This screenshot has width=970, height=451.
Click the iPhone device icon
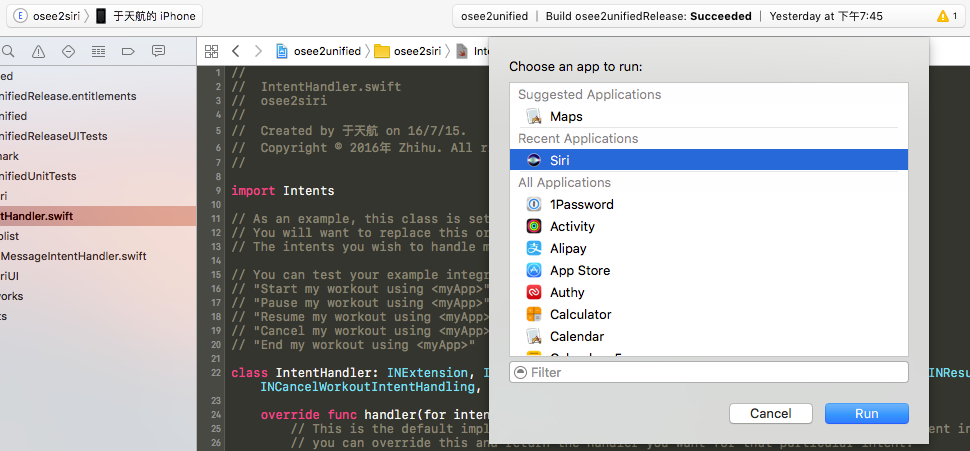coord(101,16)
